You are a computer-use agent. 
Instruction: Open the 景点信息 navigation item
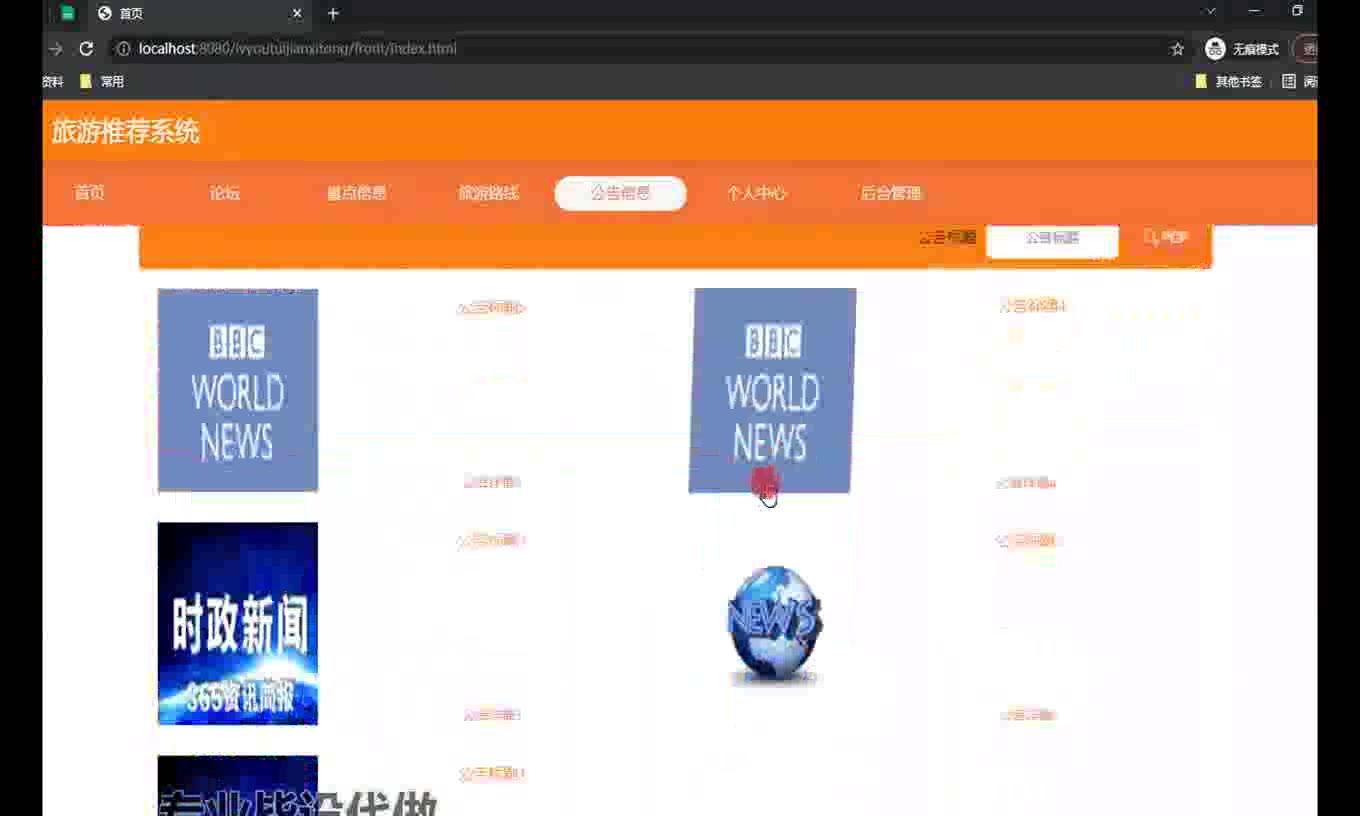pyautogui.click(x=357, y=193)
